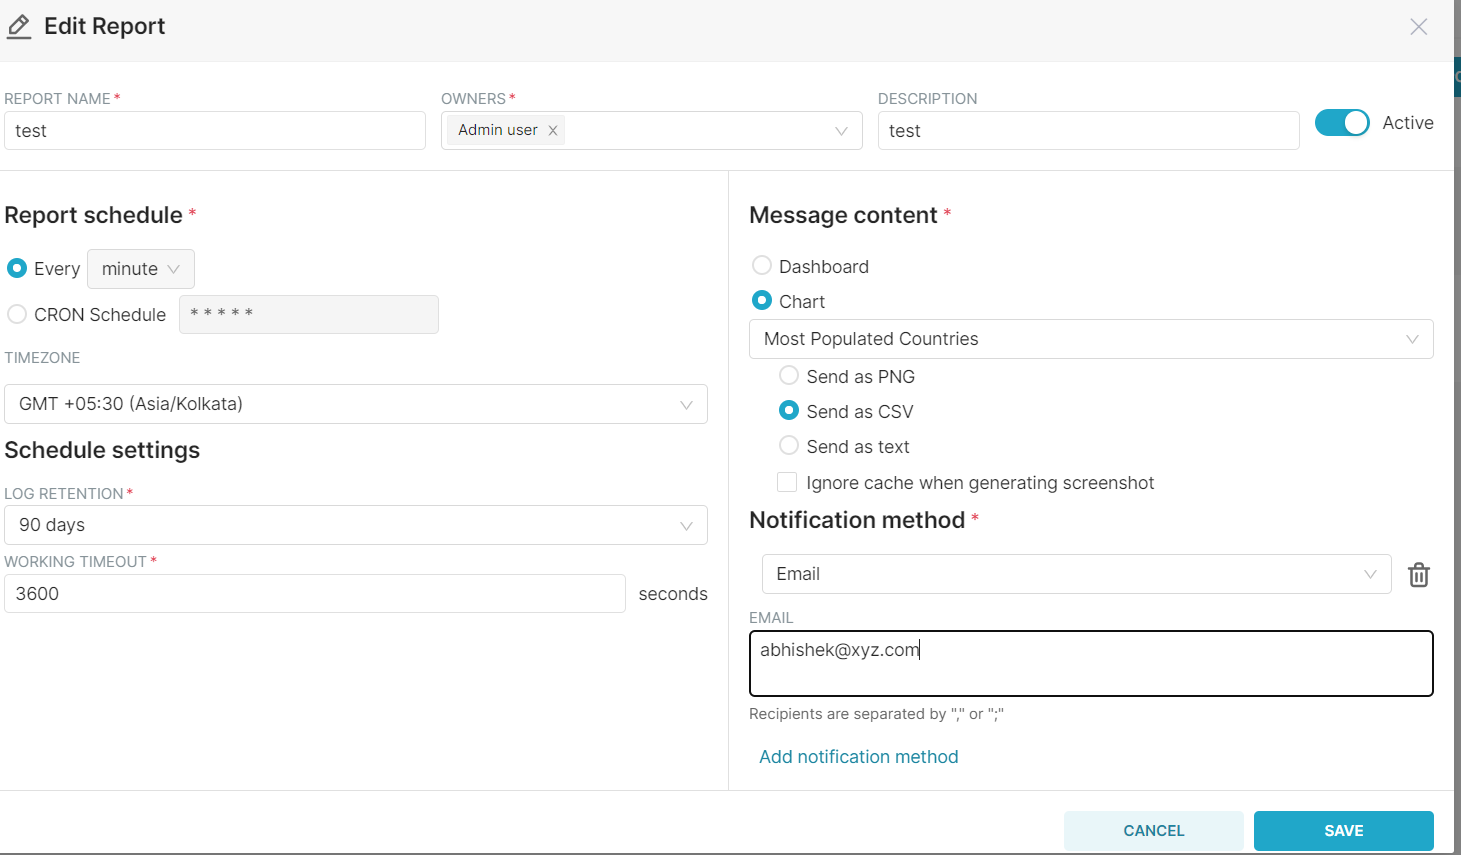Remove Admin user from the Owners field

(x=552, y=130)
